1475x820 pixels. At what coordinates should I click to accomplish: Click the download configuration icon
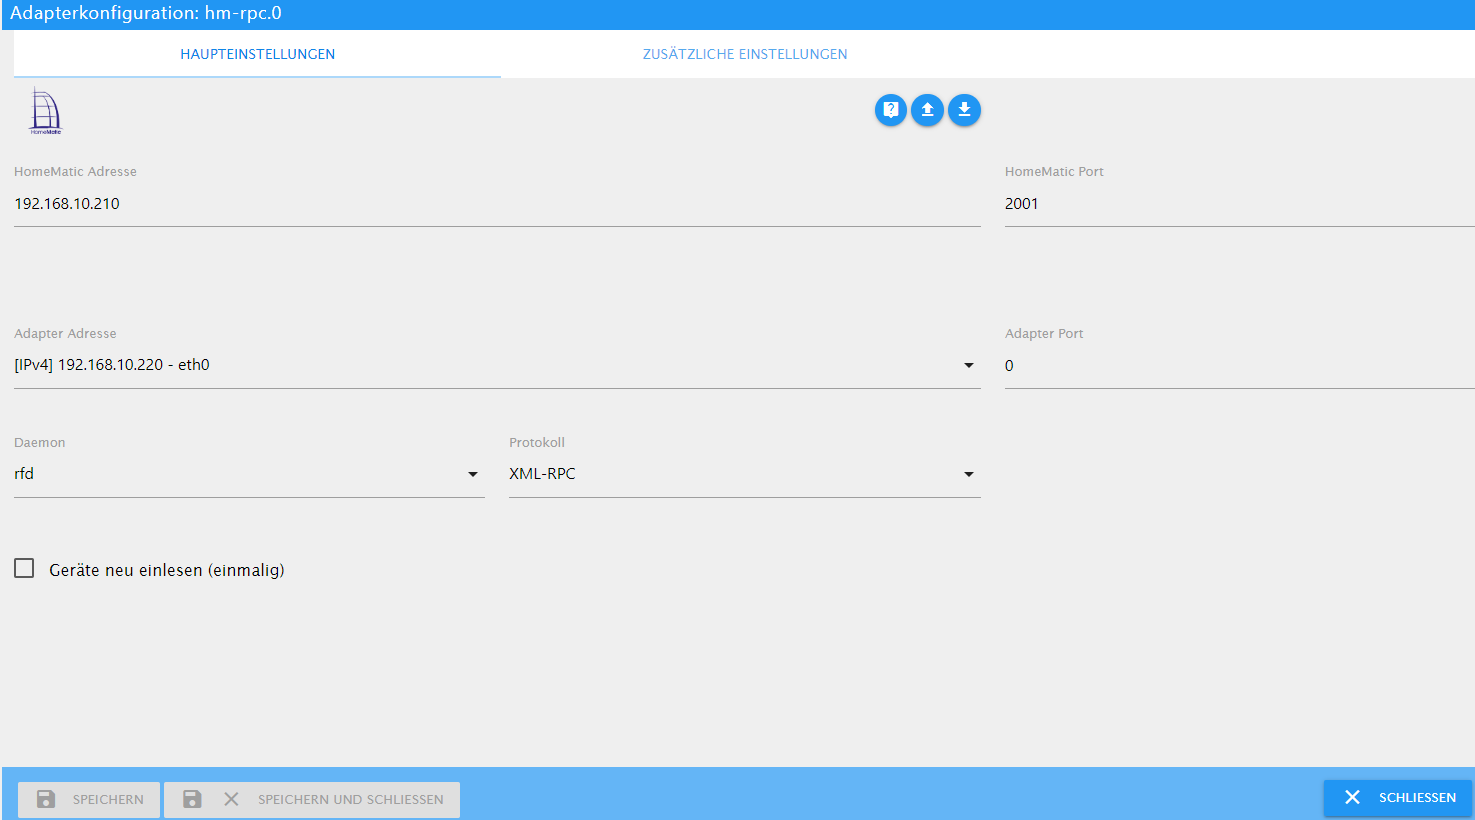click(x=964, y=110)
